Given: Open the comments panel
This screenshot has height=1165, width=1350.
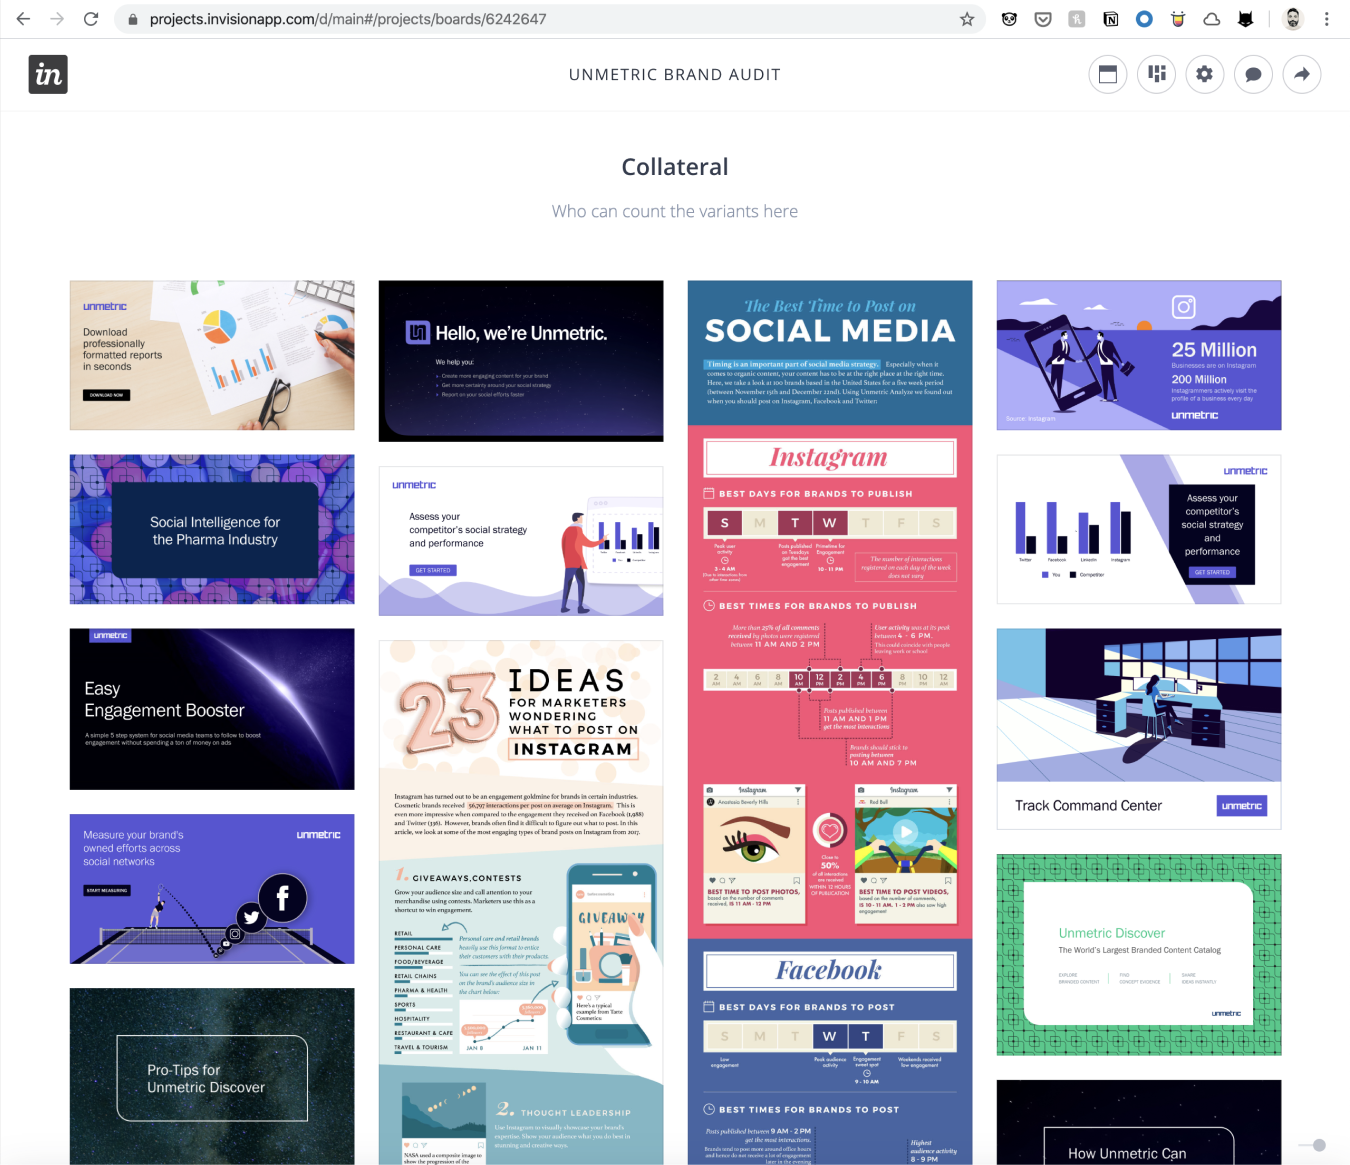Looking at the screenshot, I should pos(1253,74).
